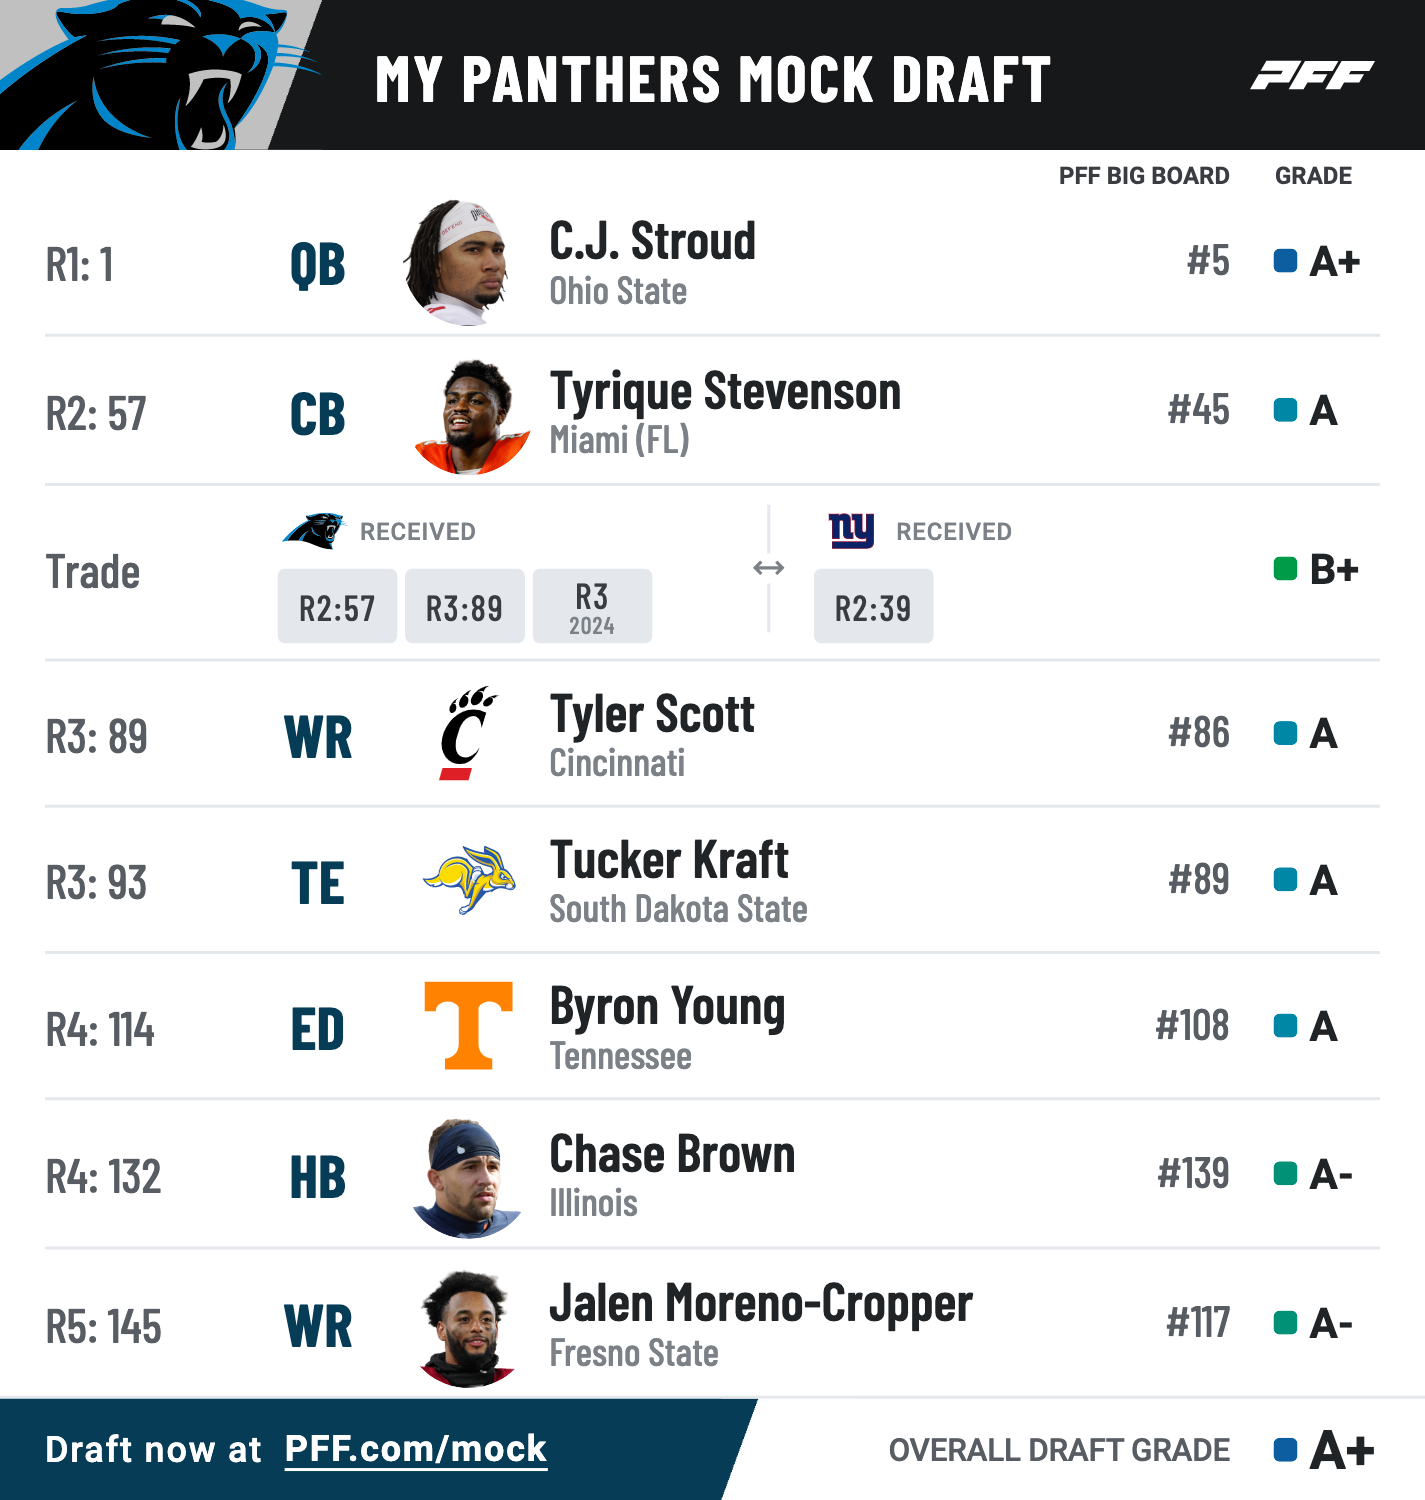Screen dimensions: 1425x1500
Task: Click the blue overall draft grade swatch
Action: [1285, 1450]
